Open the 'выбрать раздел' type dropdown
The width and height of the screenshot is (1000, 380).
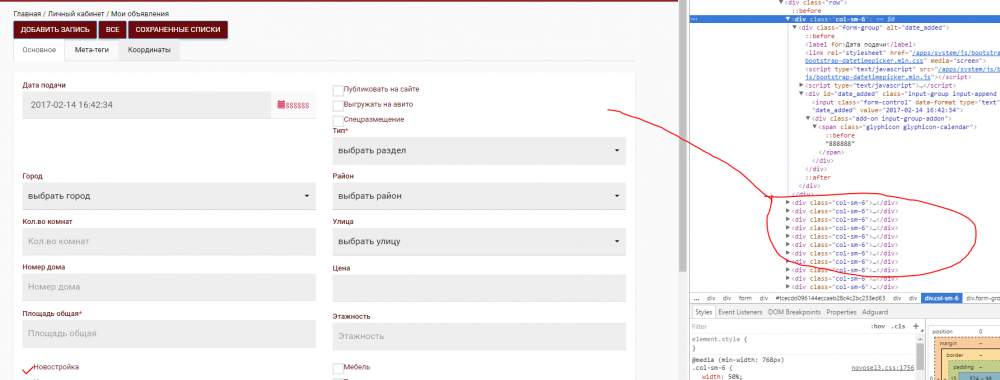(479, 150)
